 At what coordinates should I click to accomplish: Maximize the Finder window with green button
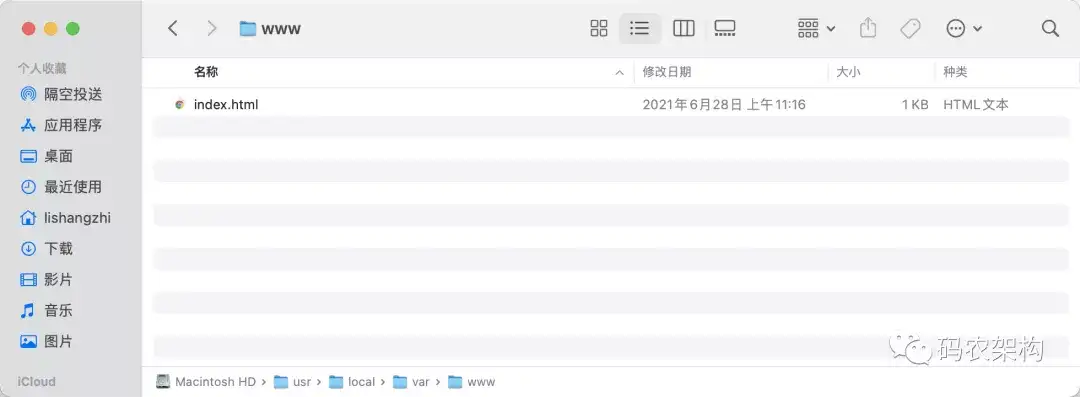(x=73, y=29)
